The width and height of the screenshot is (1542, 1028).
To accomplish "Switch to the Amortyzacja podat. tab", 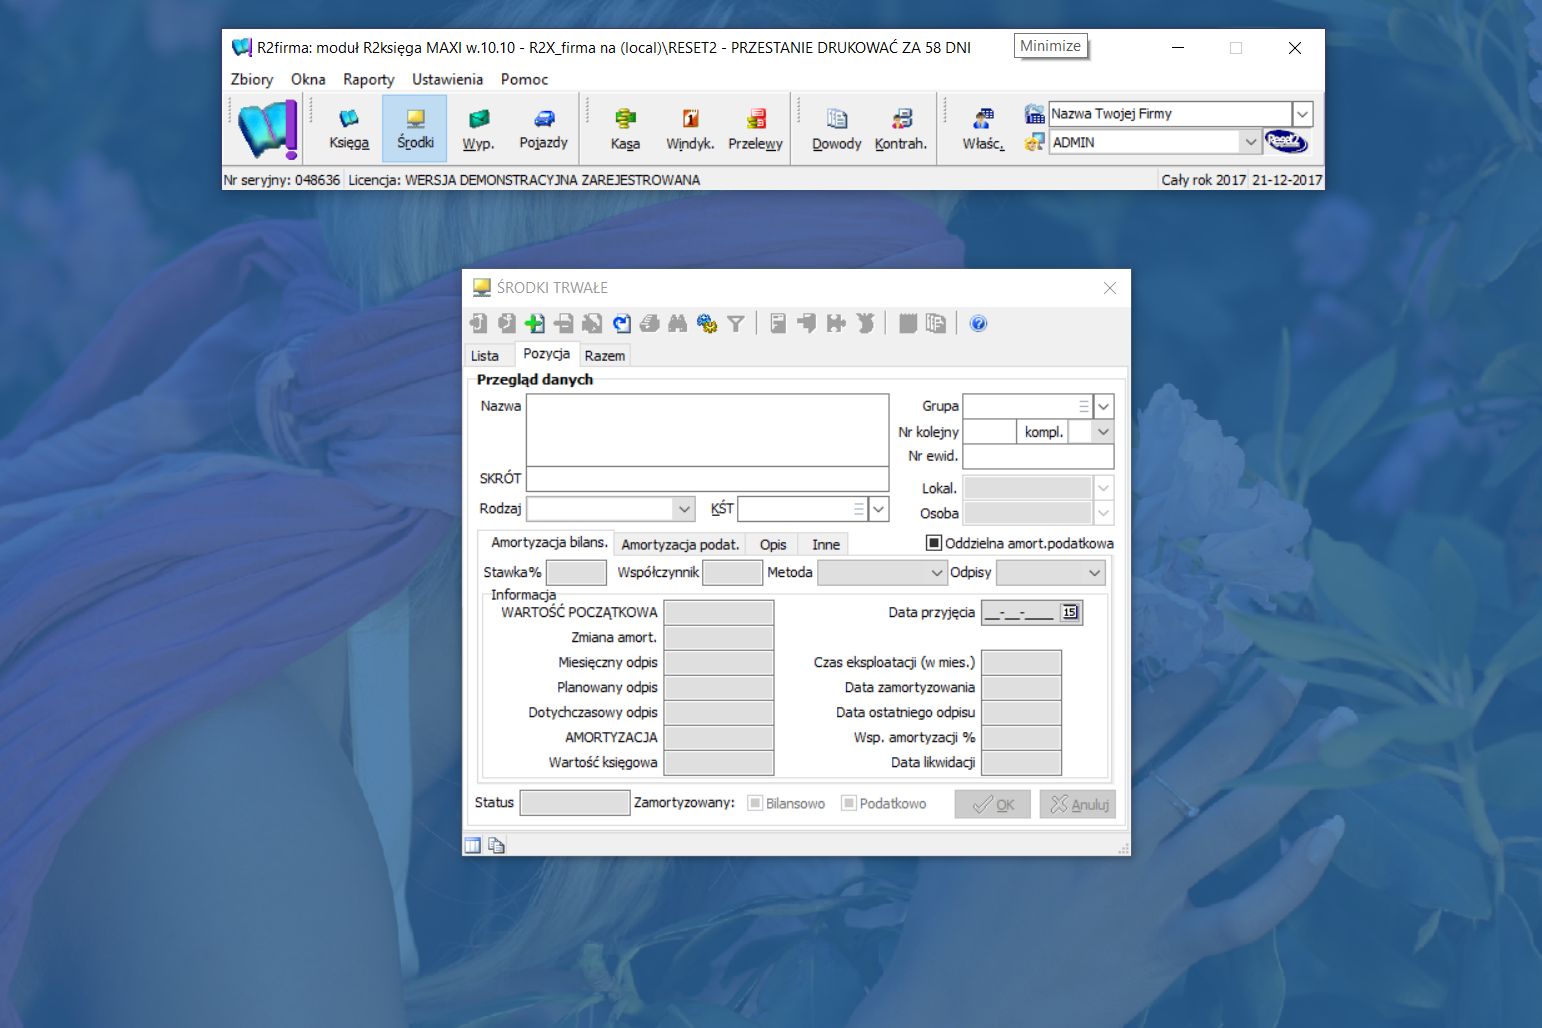I will point(679,544).
